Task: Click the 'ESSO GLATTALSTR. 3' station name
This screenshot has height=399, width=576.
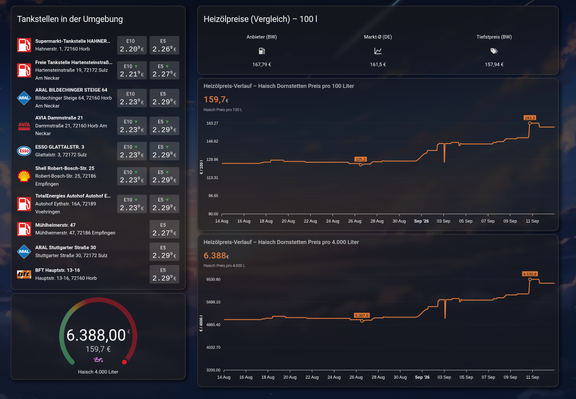Action: click(x=60, y=147)
